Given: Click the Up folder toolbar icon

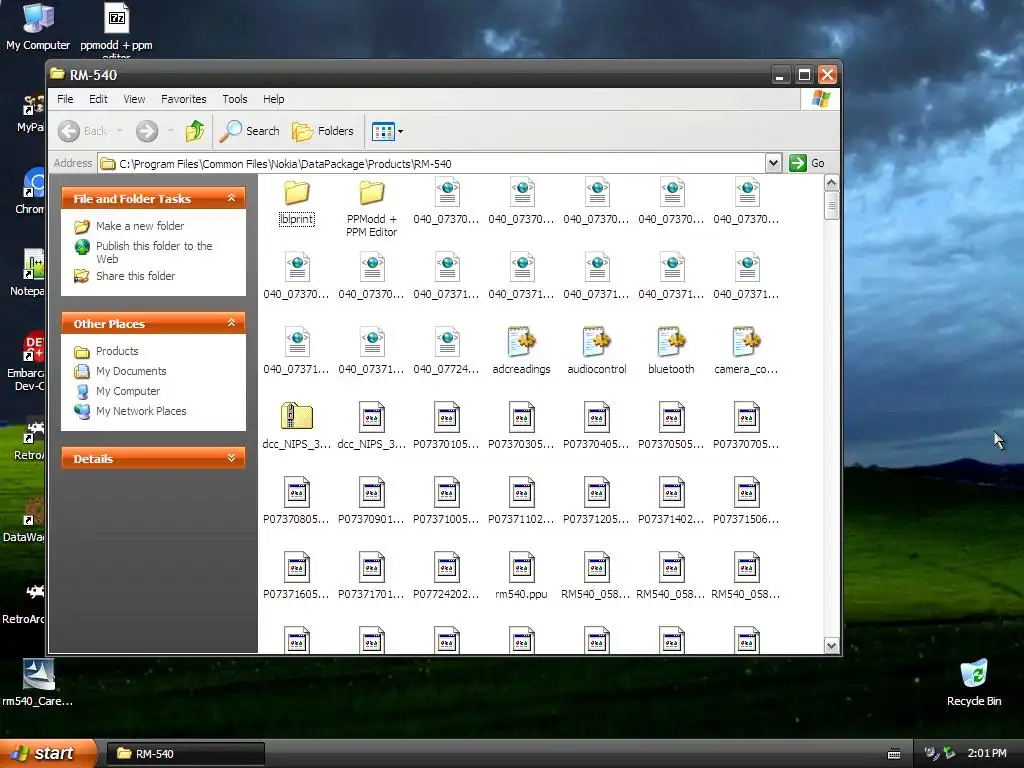Looking at the screenshot, I should point(195,131).
